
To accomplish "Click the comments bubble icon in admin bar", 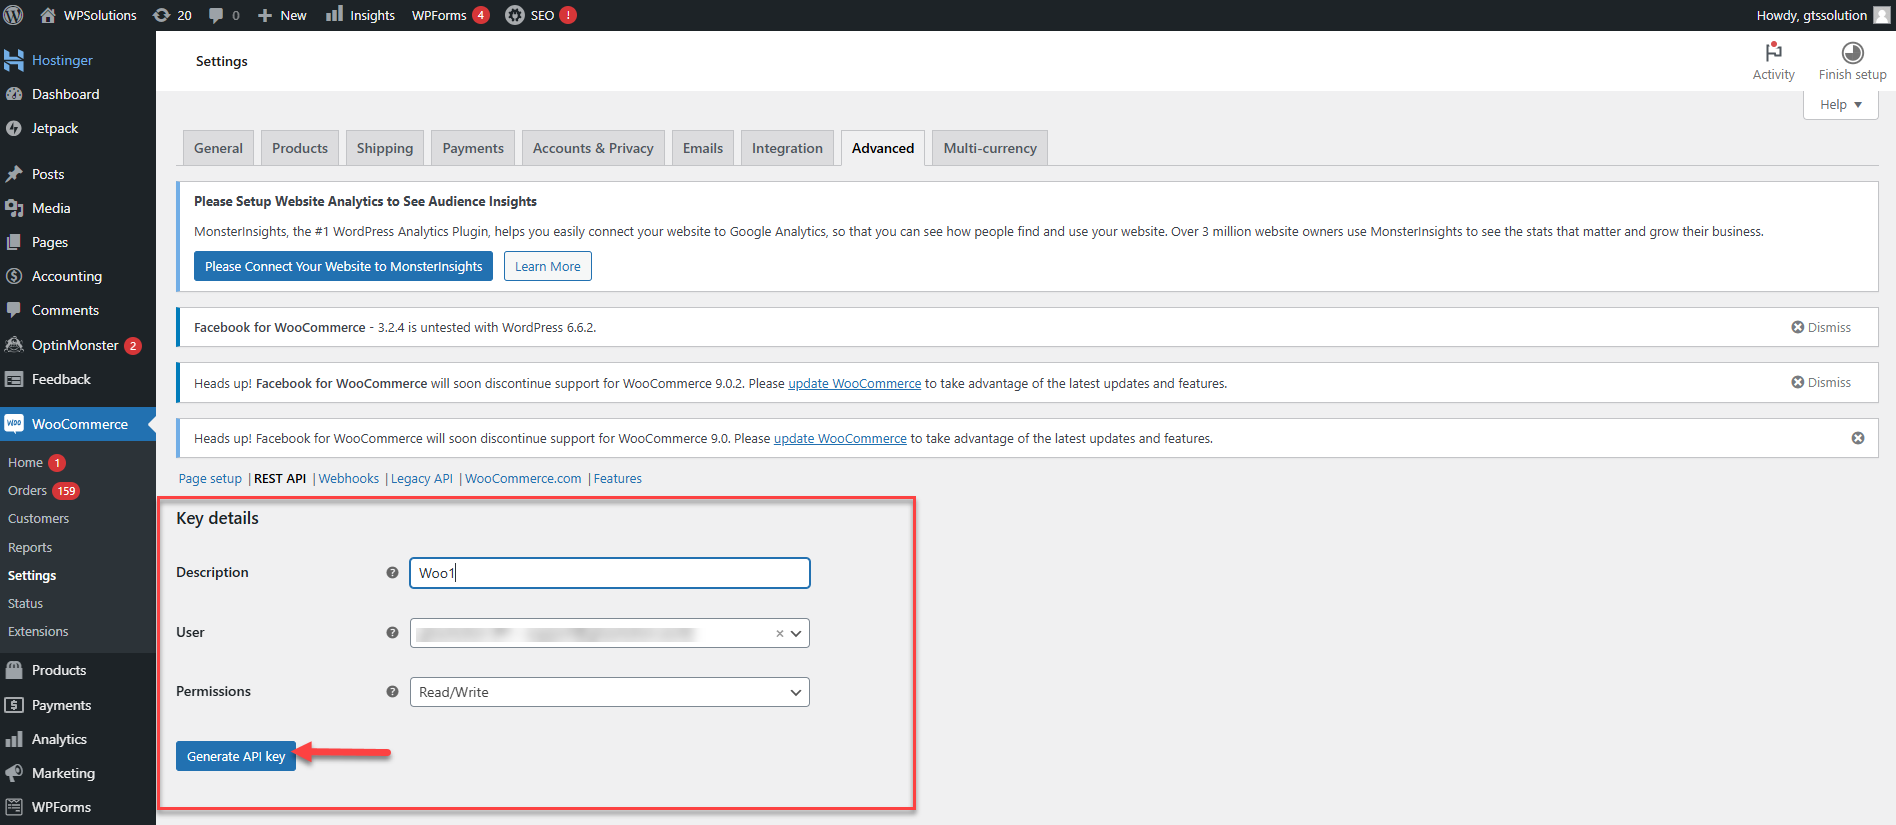I will tap(223, 15).
